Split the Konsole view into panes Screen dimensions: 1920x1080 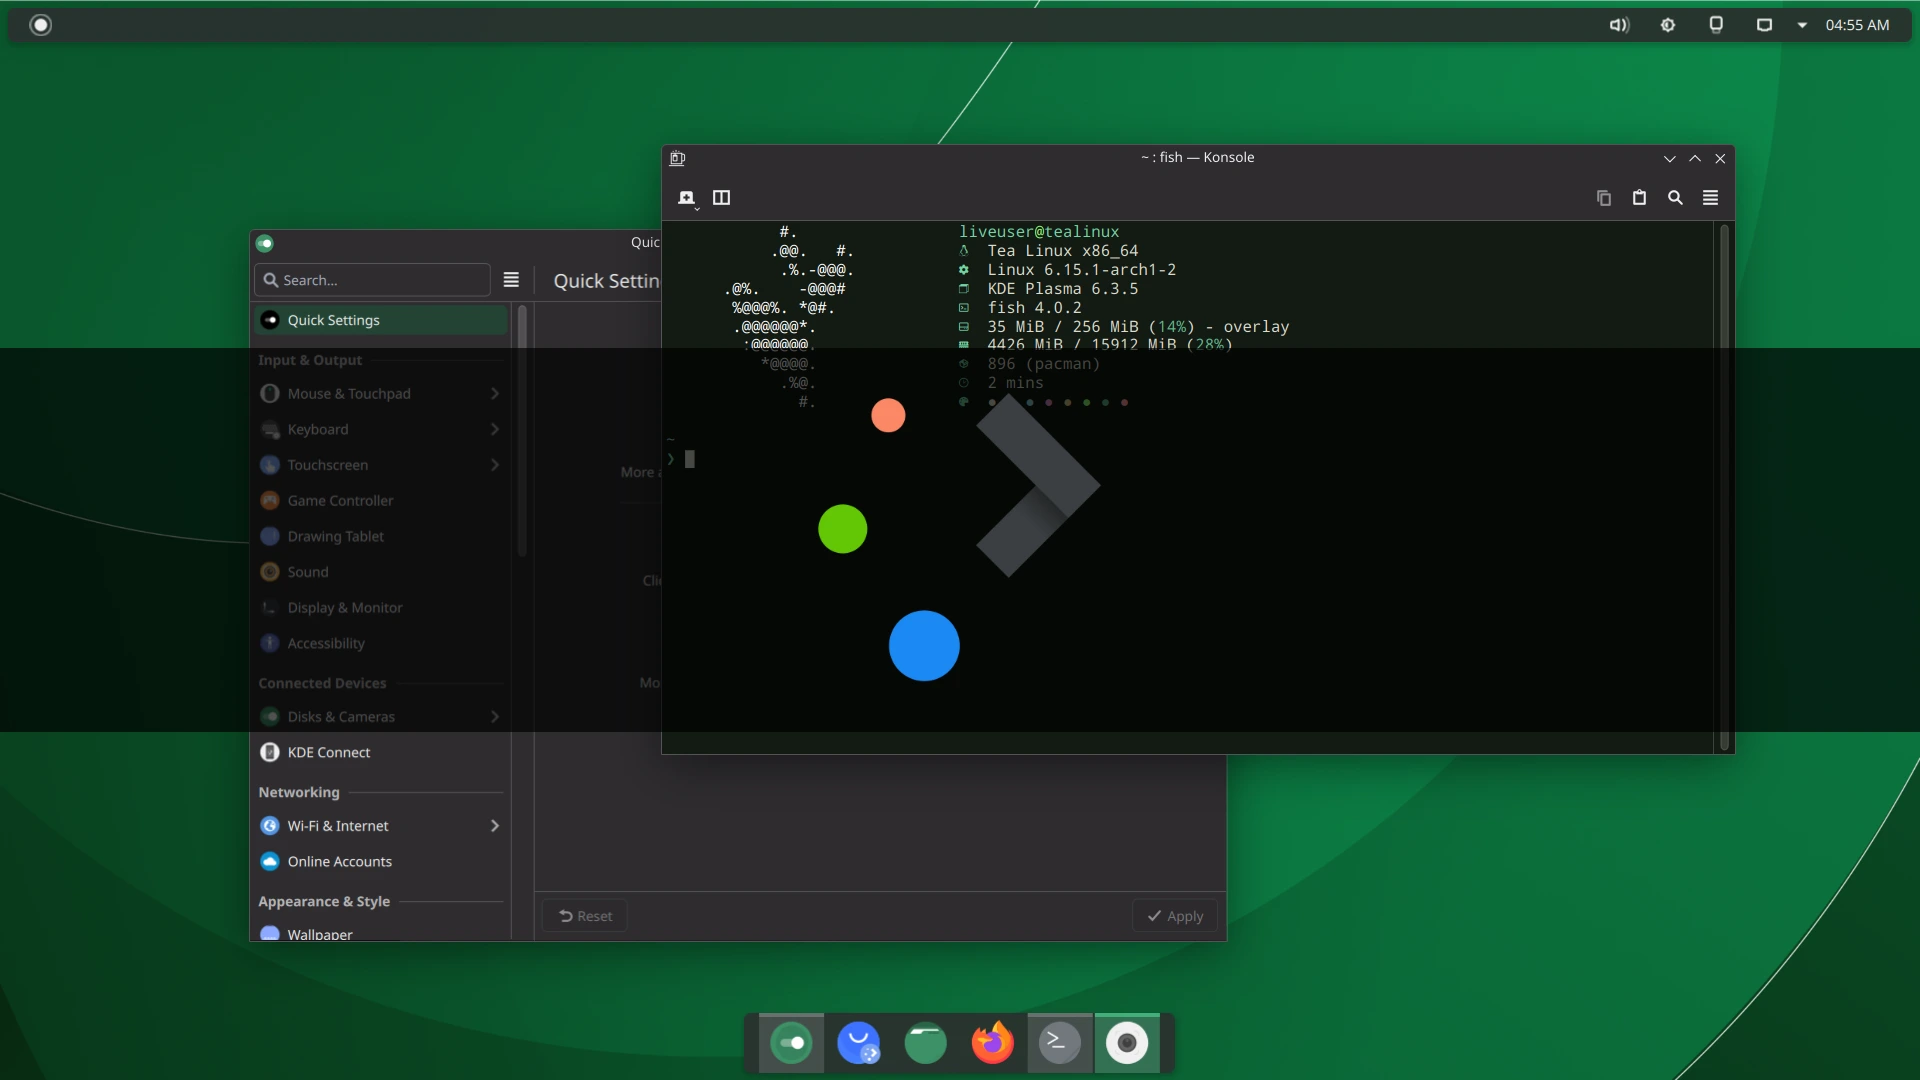tap(722, 198)
